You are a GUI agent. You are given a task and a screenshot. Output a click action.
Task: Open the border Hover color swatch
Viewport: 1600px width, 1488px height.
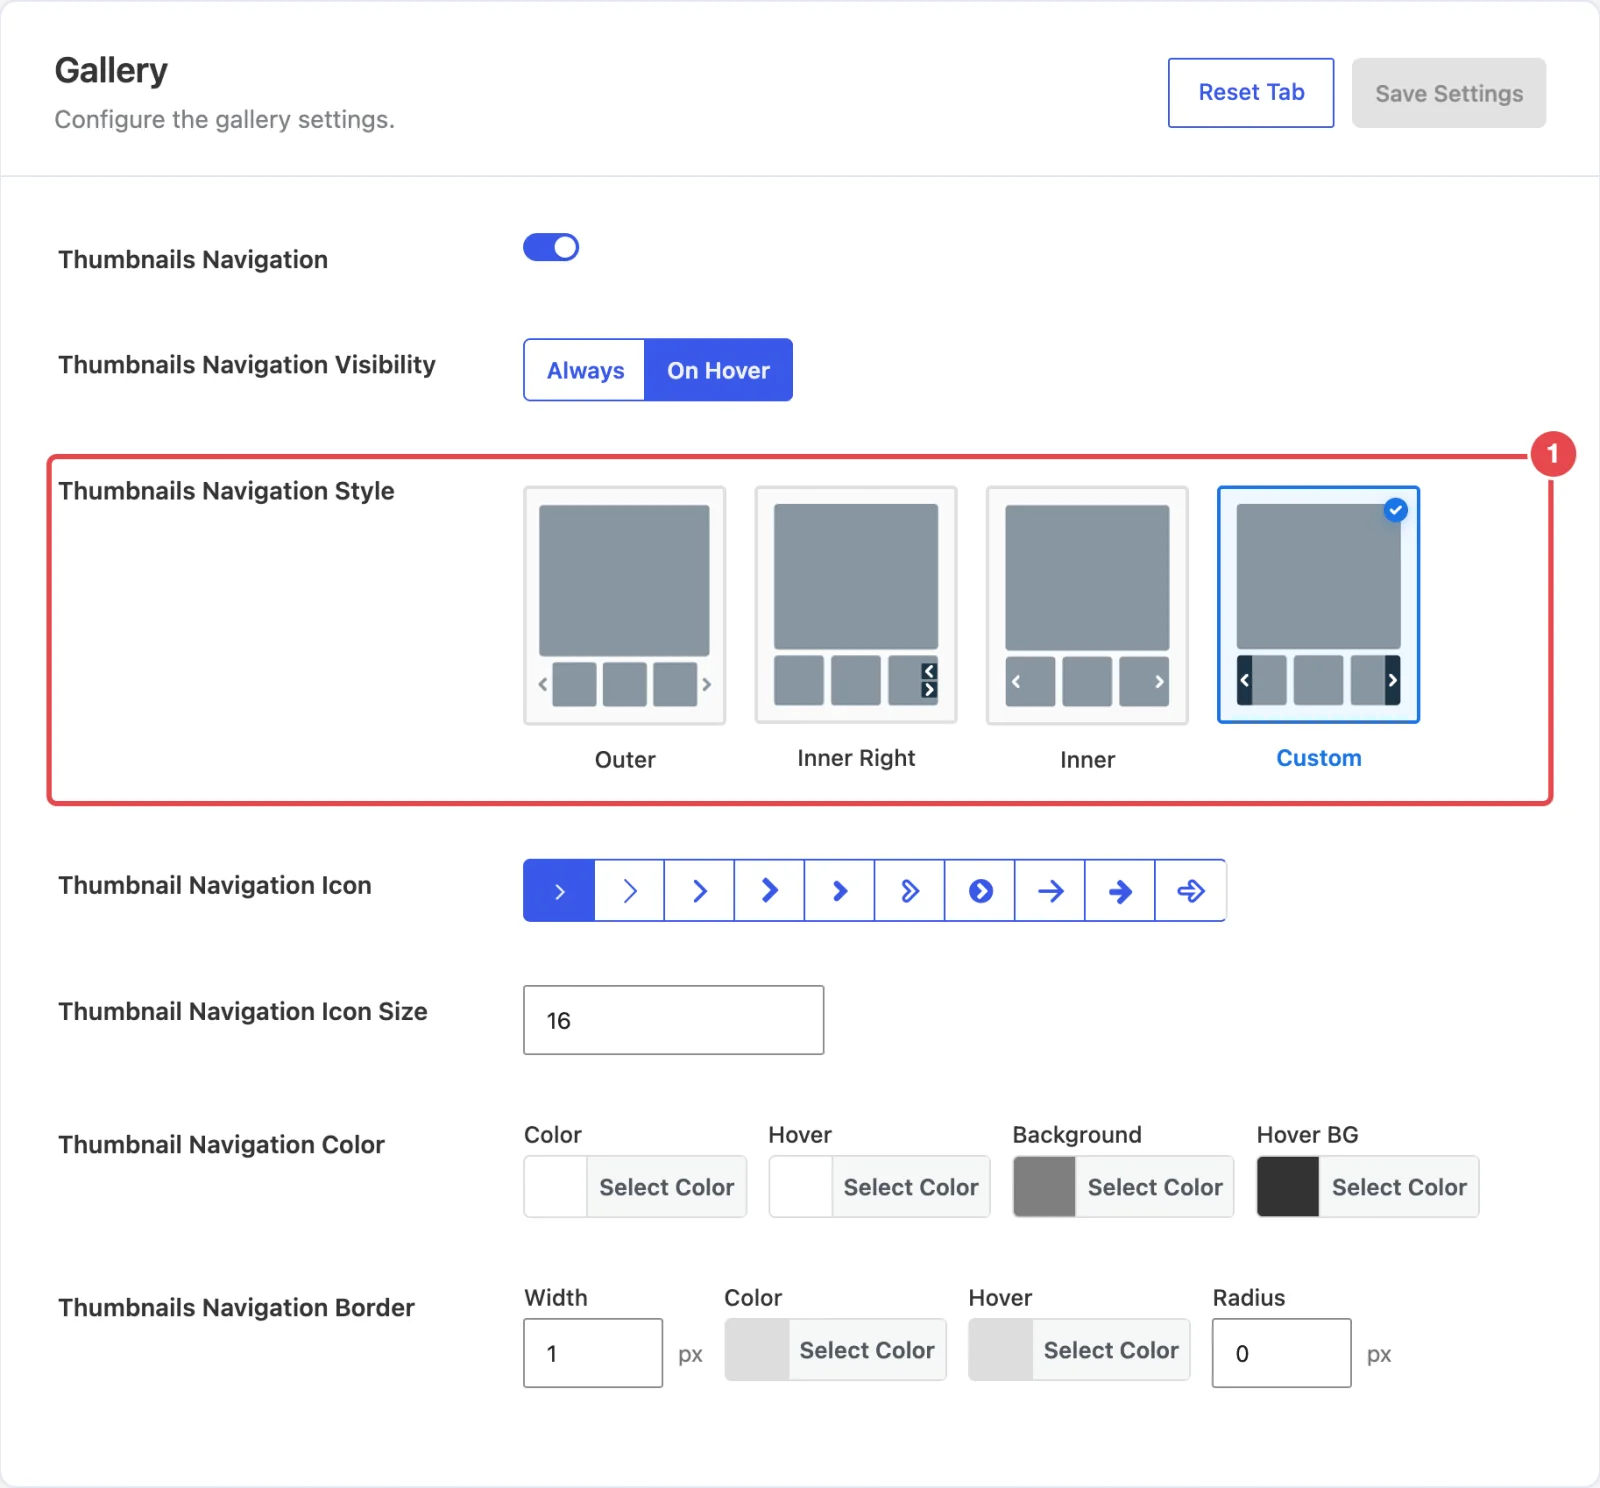(x=1001, y=1350)
